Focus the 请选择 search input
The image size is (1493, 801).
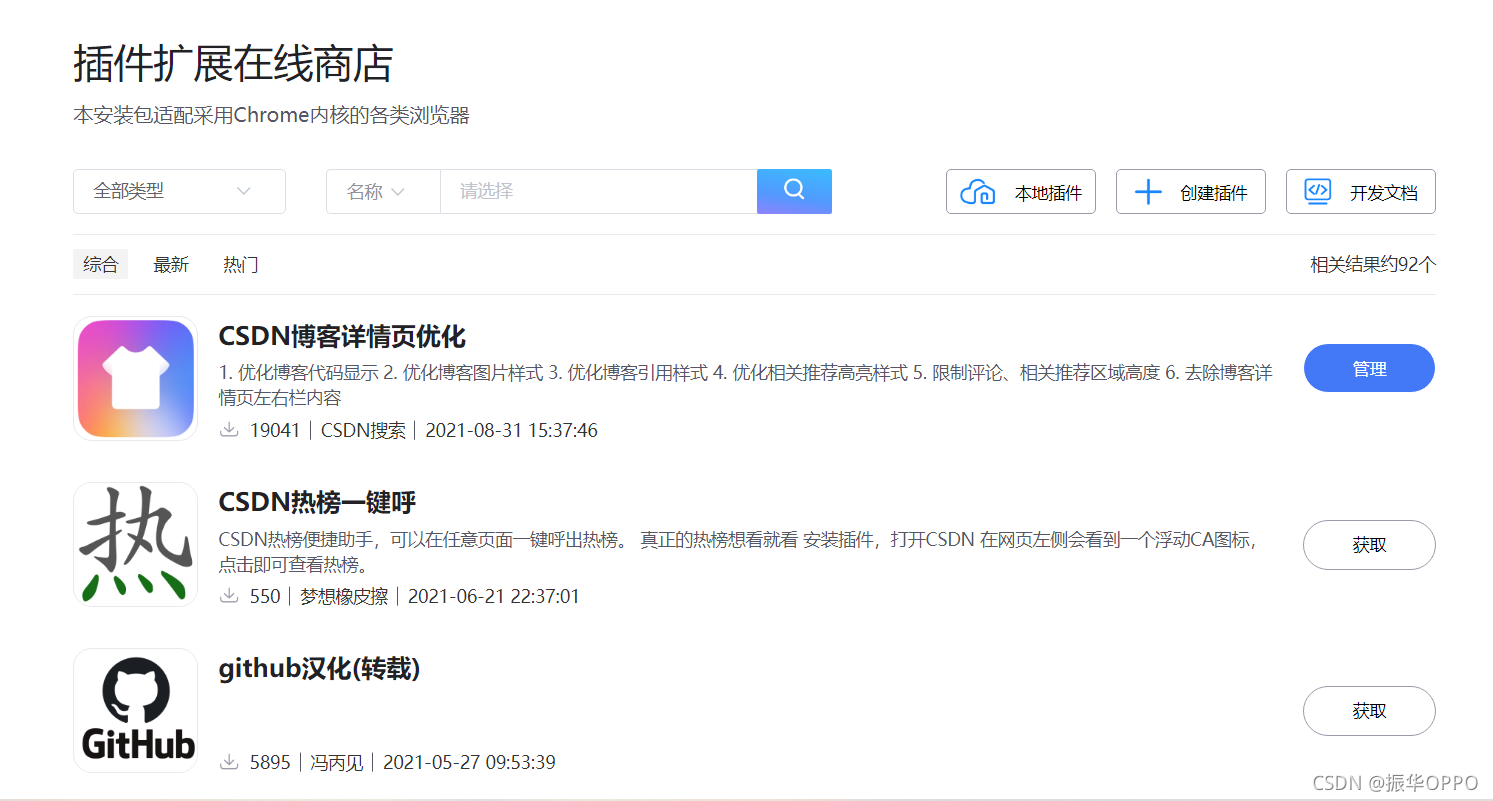(598, 191)
